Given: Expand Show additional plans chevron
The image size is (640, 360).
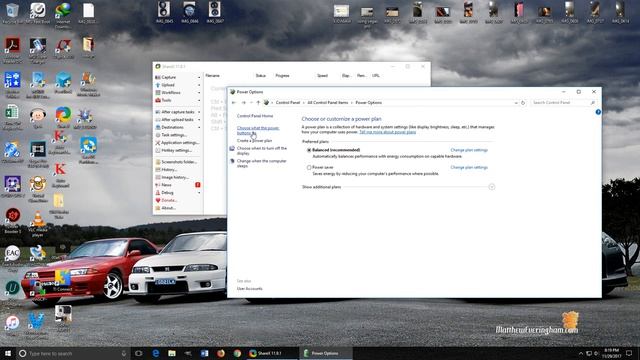Looking at the screenshot, I should tap(491, 187).
